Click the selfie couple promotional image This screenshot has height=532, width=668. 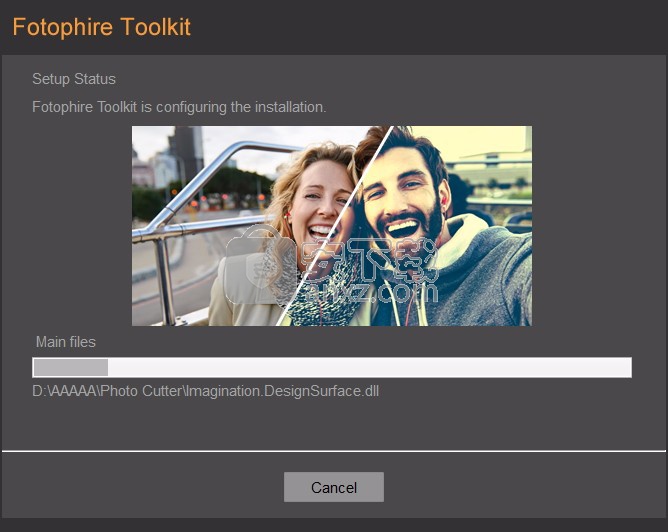[332, 226]
